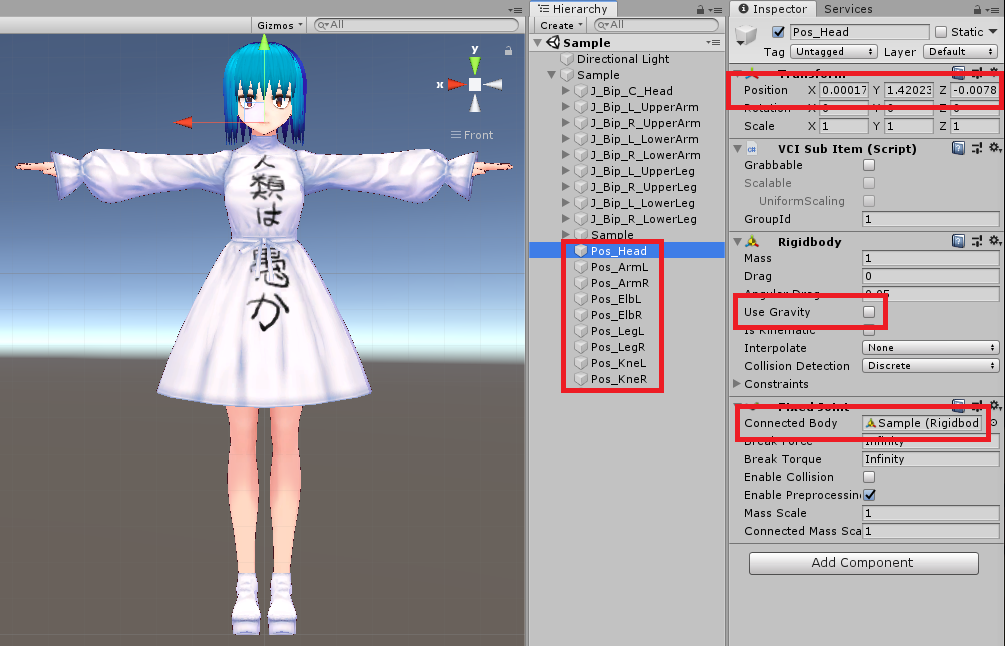The image size is (1005, 646).
Task: Expand the J_Bip_C_Head tree item
Action: tap(565, 90)
